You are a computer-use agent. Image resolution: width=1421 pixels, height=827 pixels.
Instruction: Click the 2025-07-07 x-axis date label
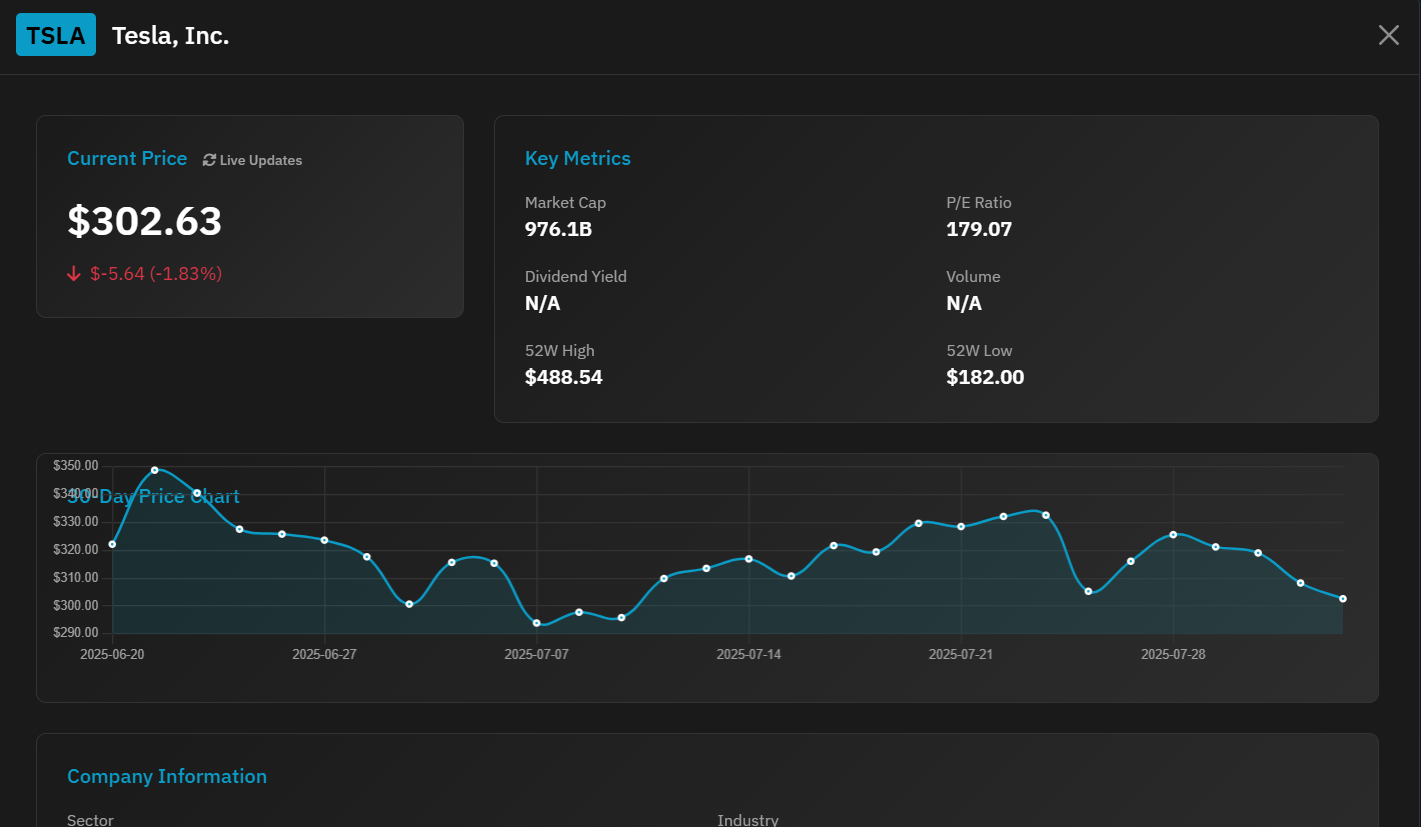537,654
